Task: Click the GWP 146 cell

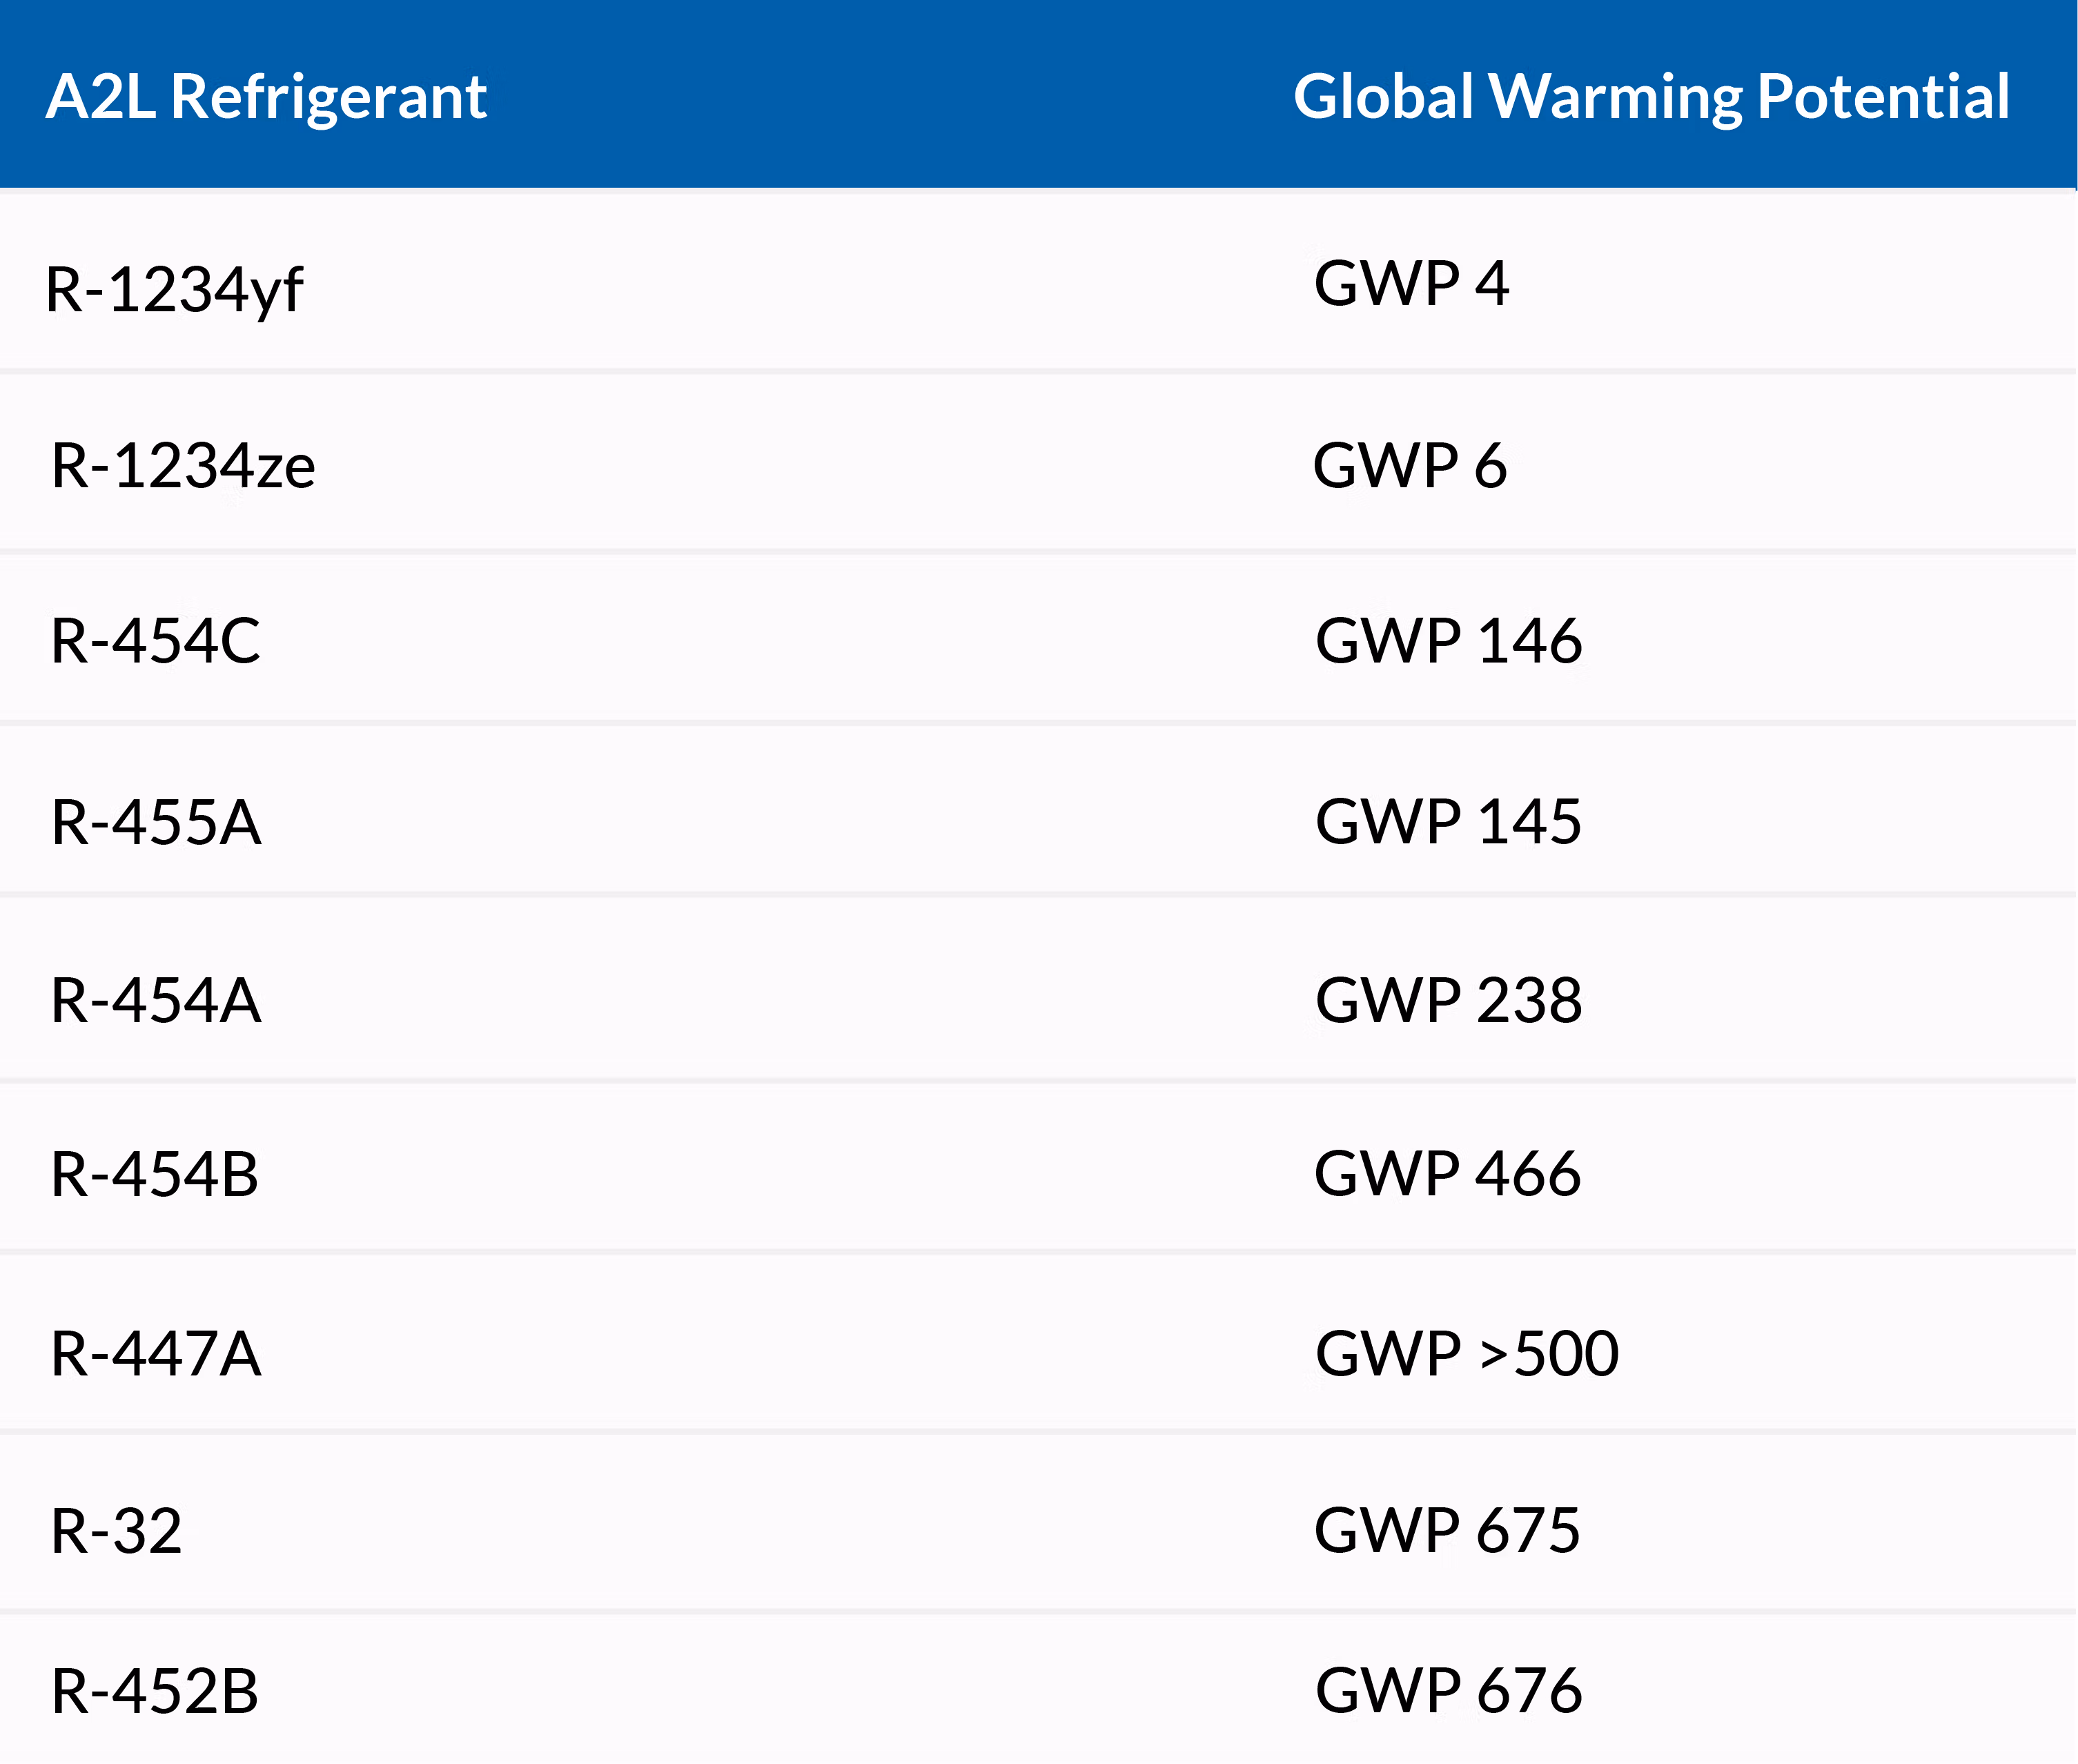Action: pos(1447,641)
